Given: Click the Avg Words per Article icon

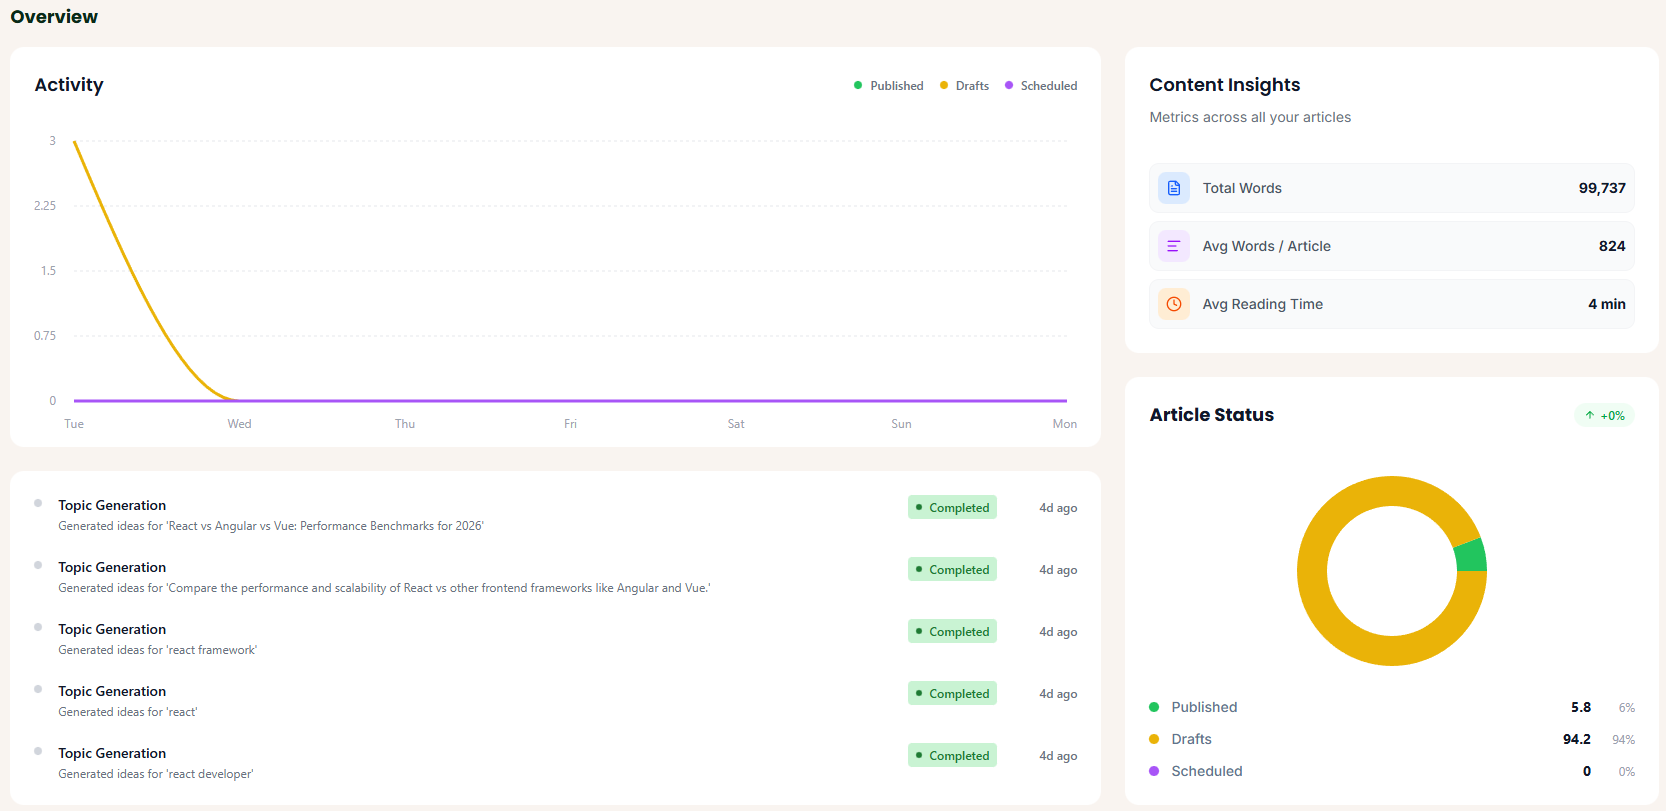Looking at the screenshot, I should (1173, 246).
